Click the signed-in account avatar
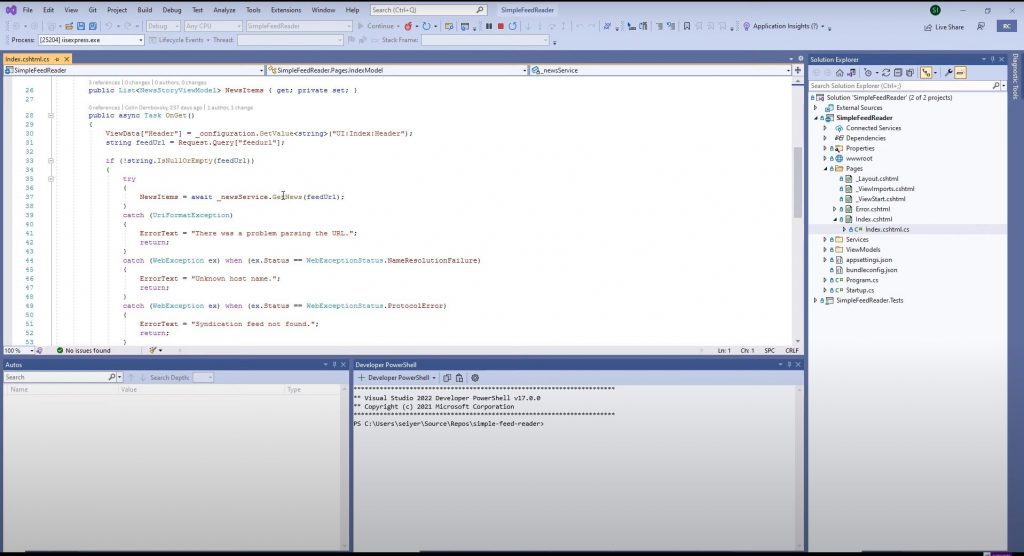The image size is (1024, 556). 935,10
